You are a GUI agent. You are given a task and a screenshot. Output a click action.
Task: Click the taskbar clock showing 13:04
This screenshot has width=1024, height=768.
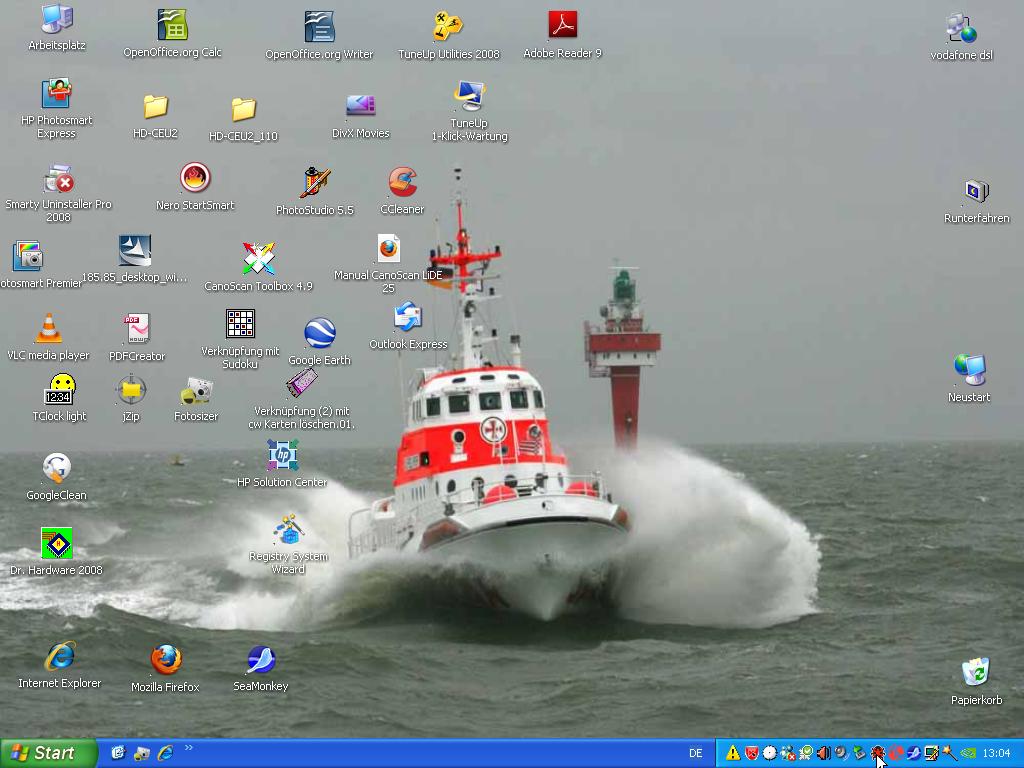996,753
